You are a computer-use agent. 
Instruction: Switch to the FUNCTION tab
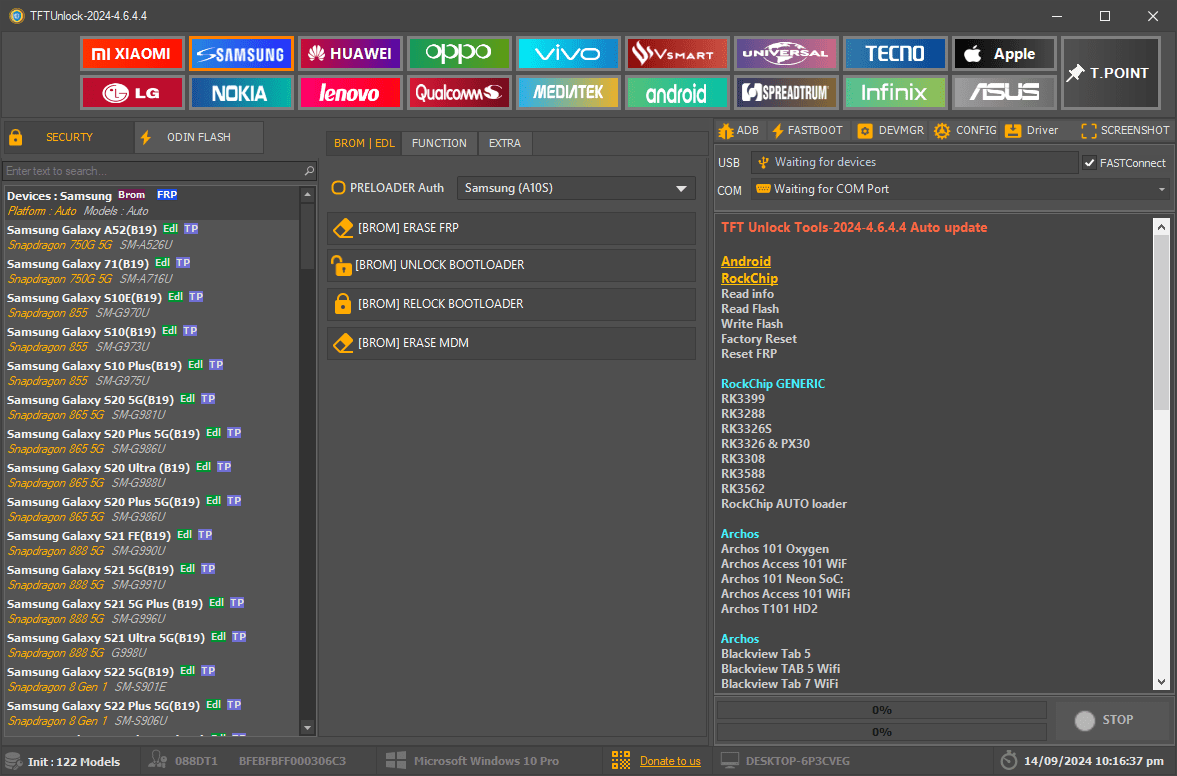439,143
